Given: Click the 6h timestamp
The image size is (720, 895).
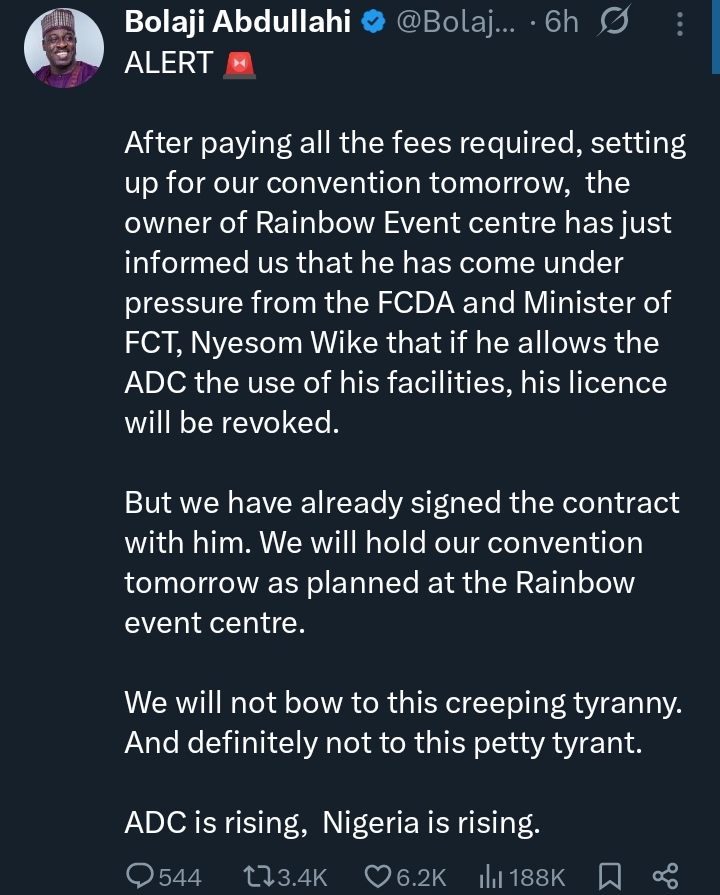Looking at the screenshot, I should coord(561,23).
